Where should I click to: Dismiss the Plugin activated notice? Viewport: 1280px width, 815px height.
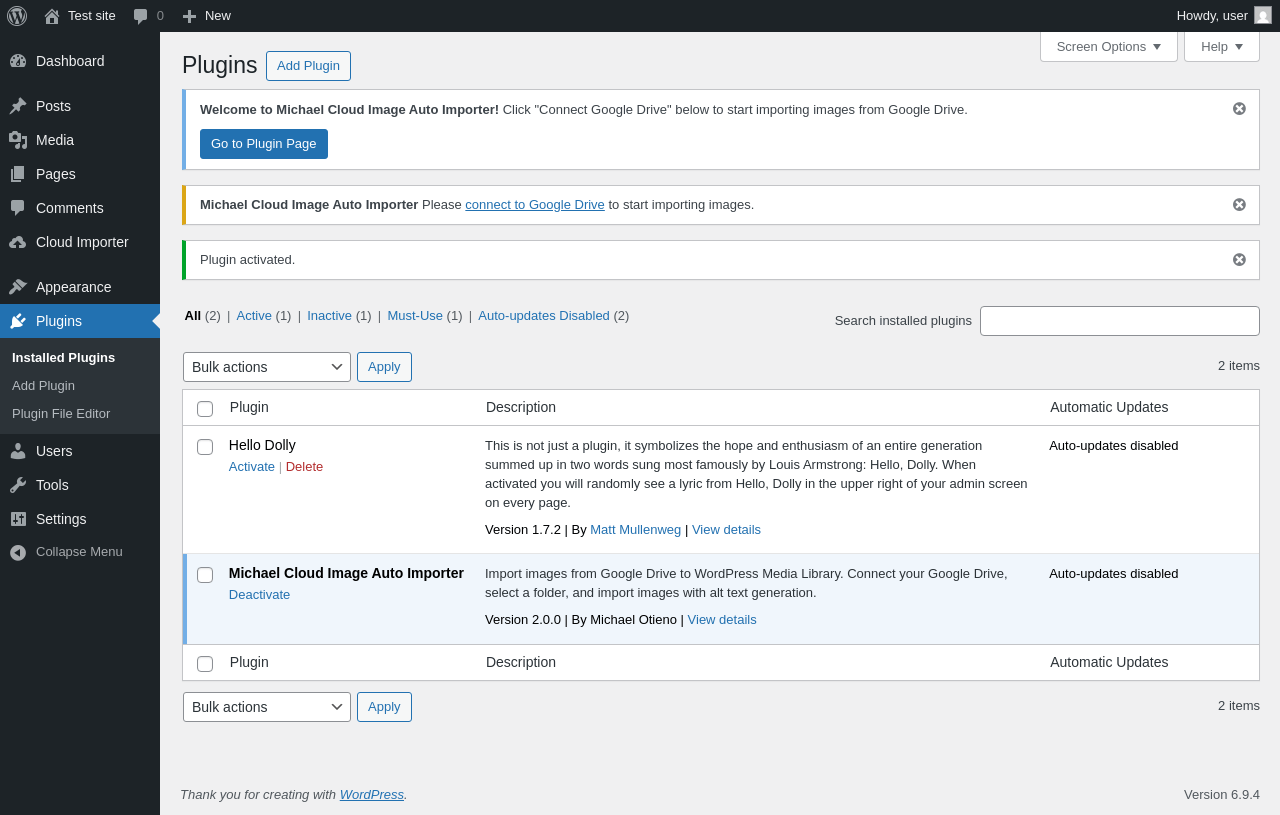click(x=1239, y=260)
